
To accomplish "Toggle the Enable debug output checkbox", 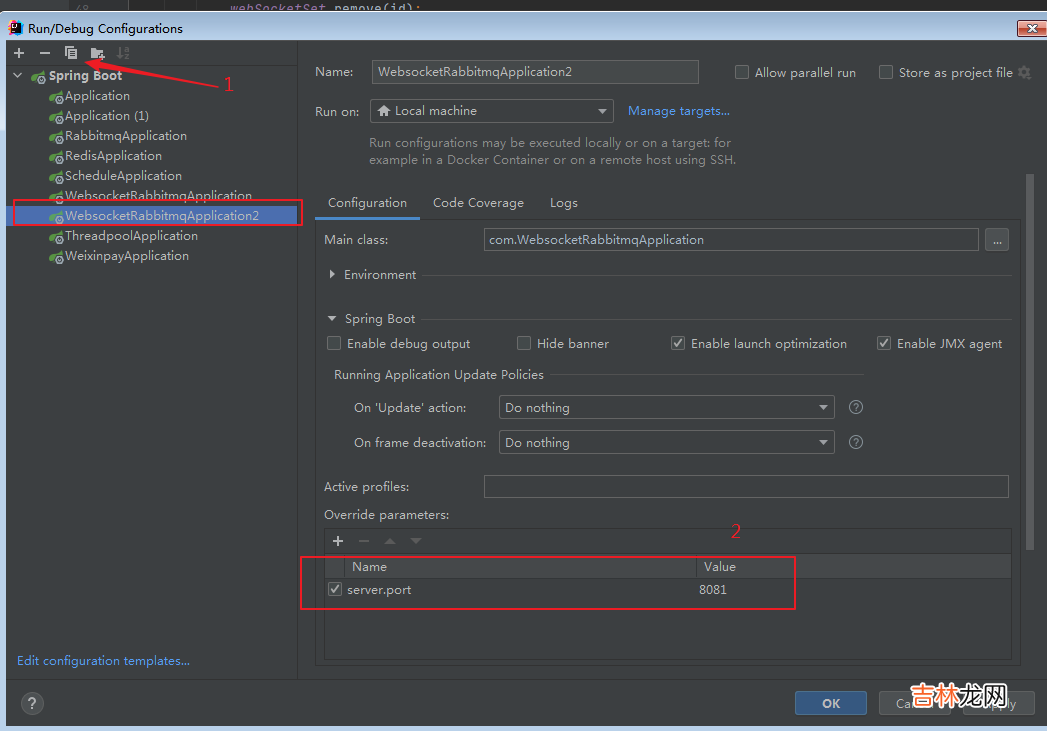I will coord(334,344).
